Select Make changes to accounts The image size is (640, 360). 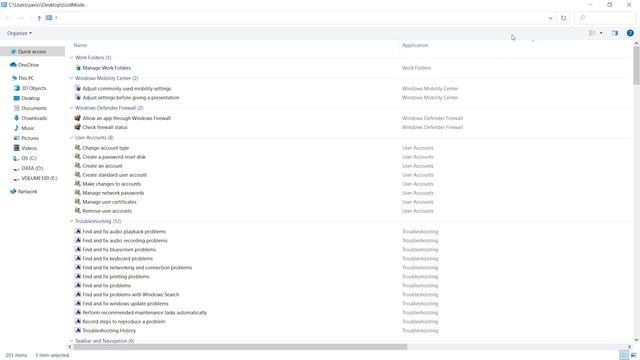[x=111, y=184]
